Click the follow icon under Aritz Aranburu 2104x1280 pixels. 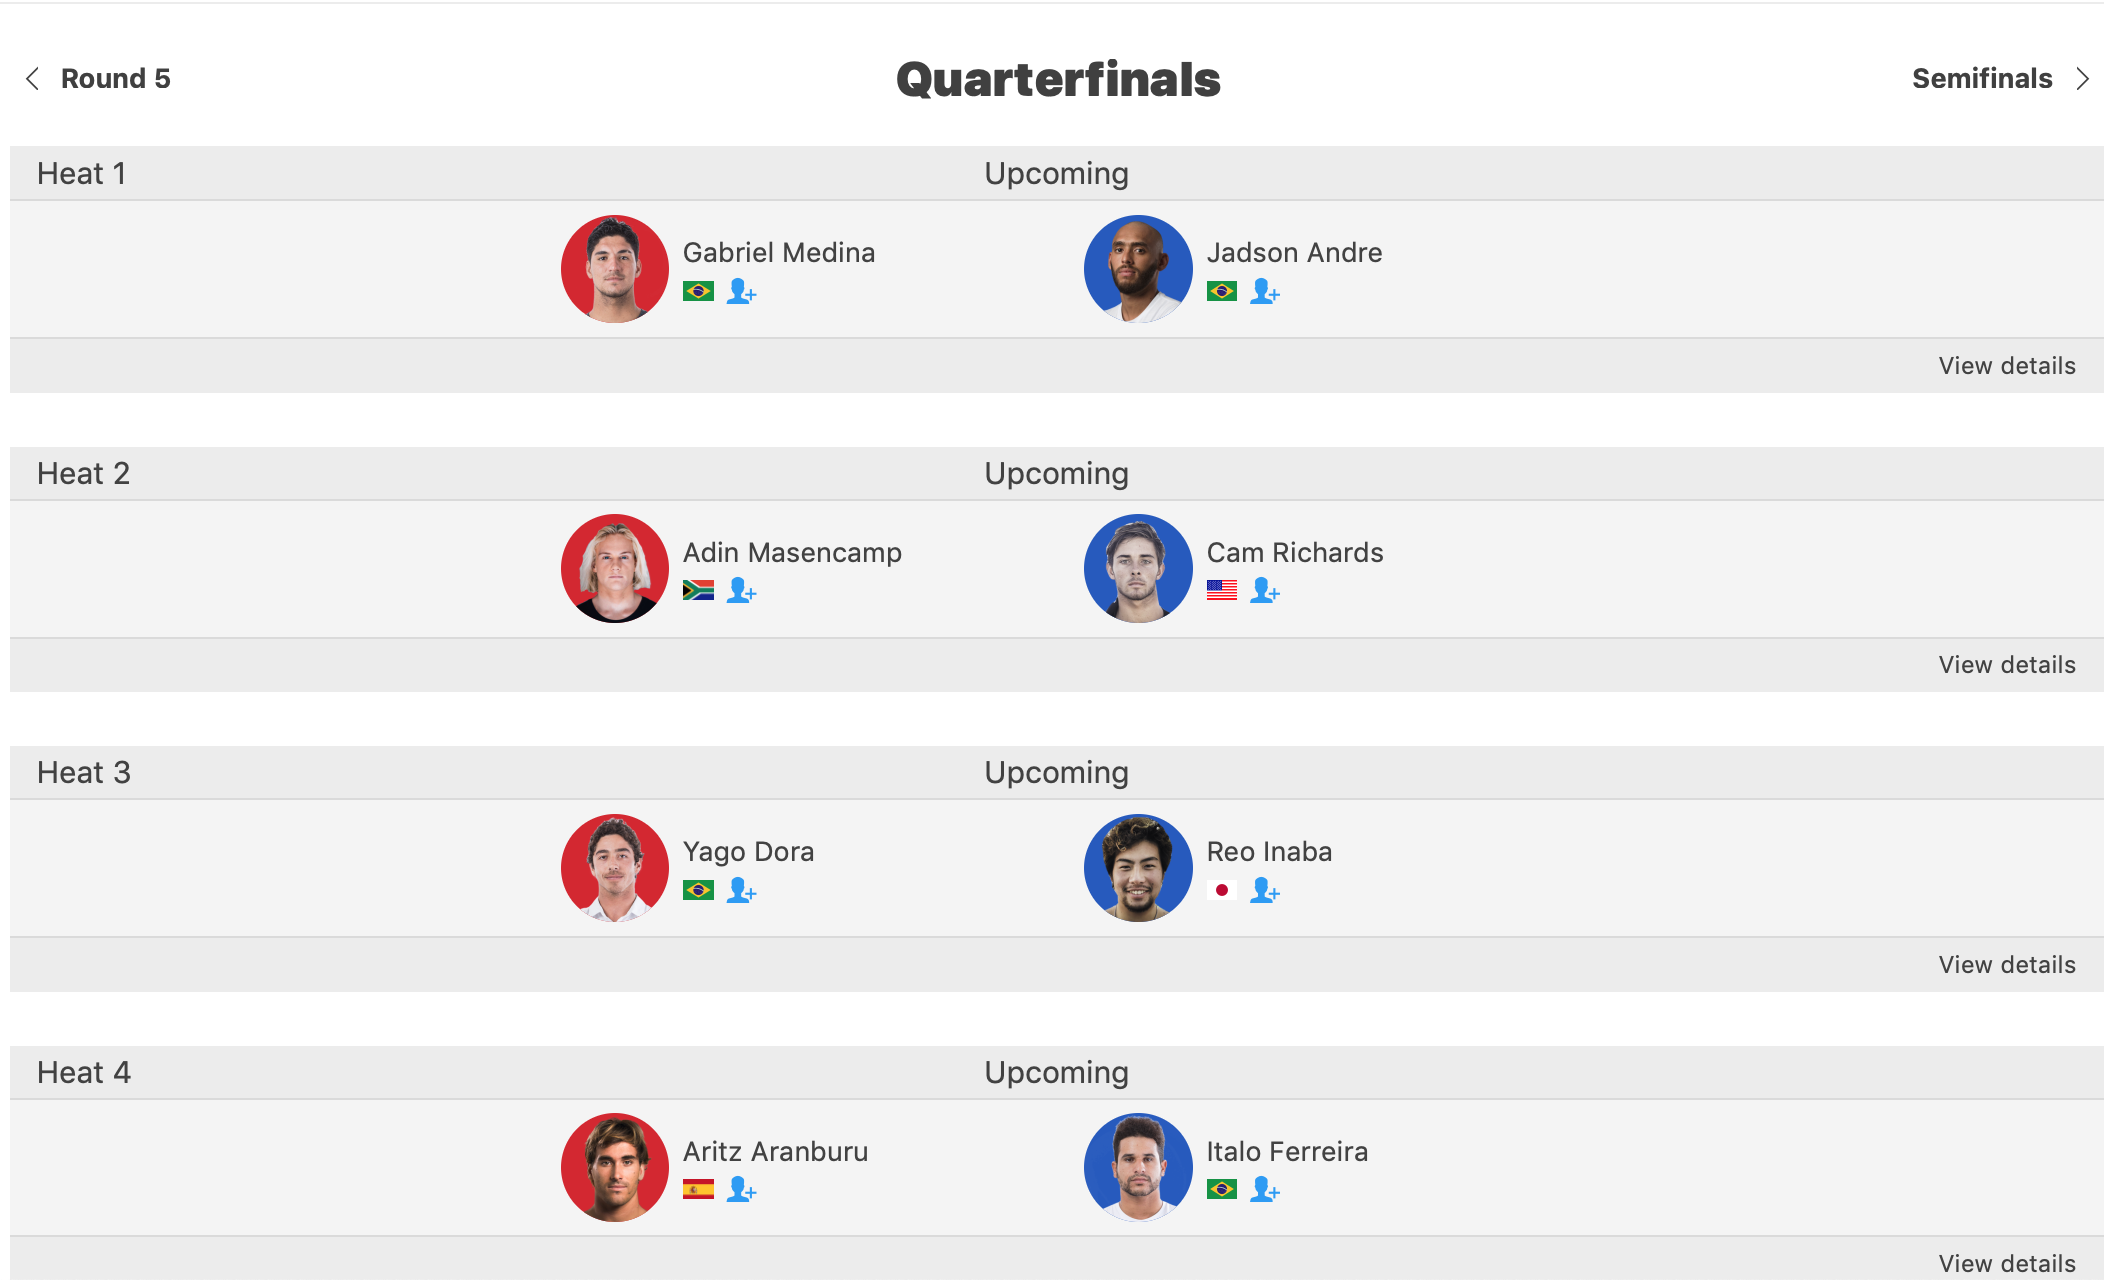(741, 1189)
